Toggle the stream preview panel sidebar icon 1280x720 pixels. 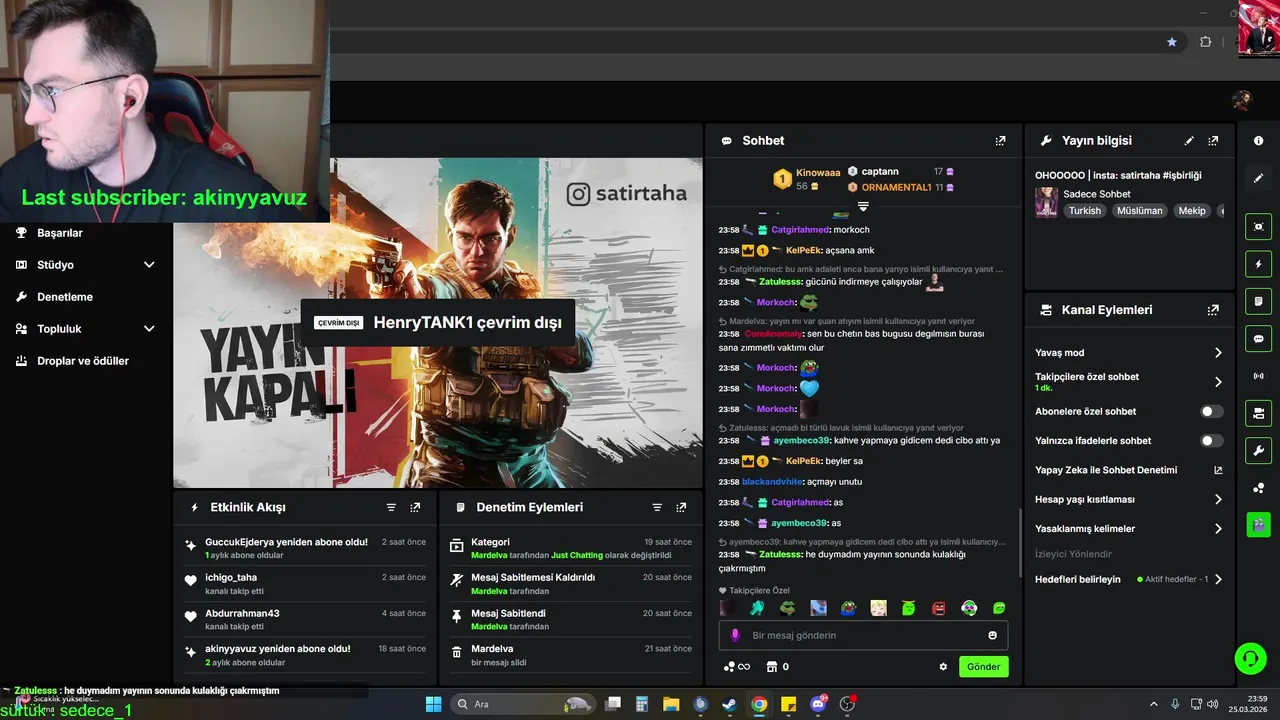click(1258, 227)
